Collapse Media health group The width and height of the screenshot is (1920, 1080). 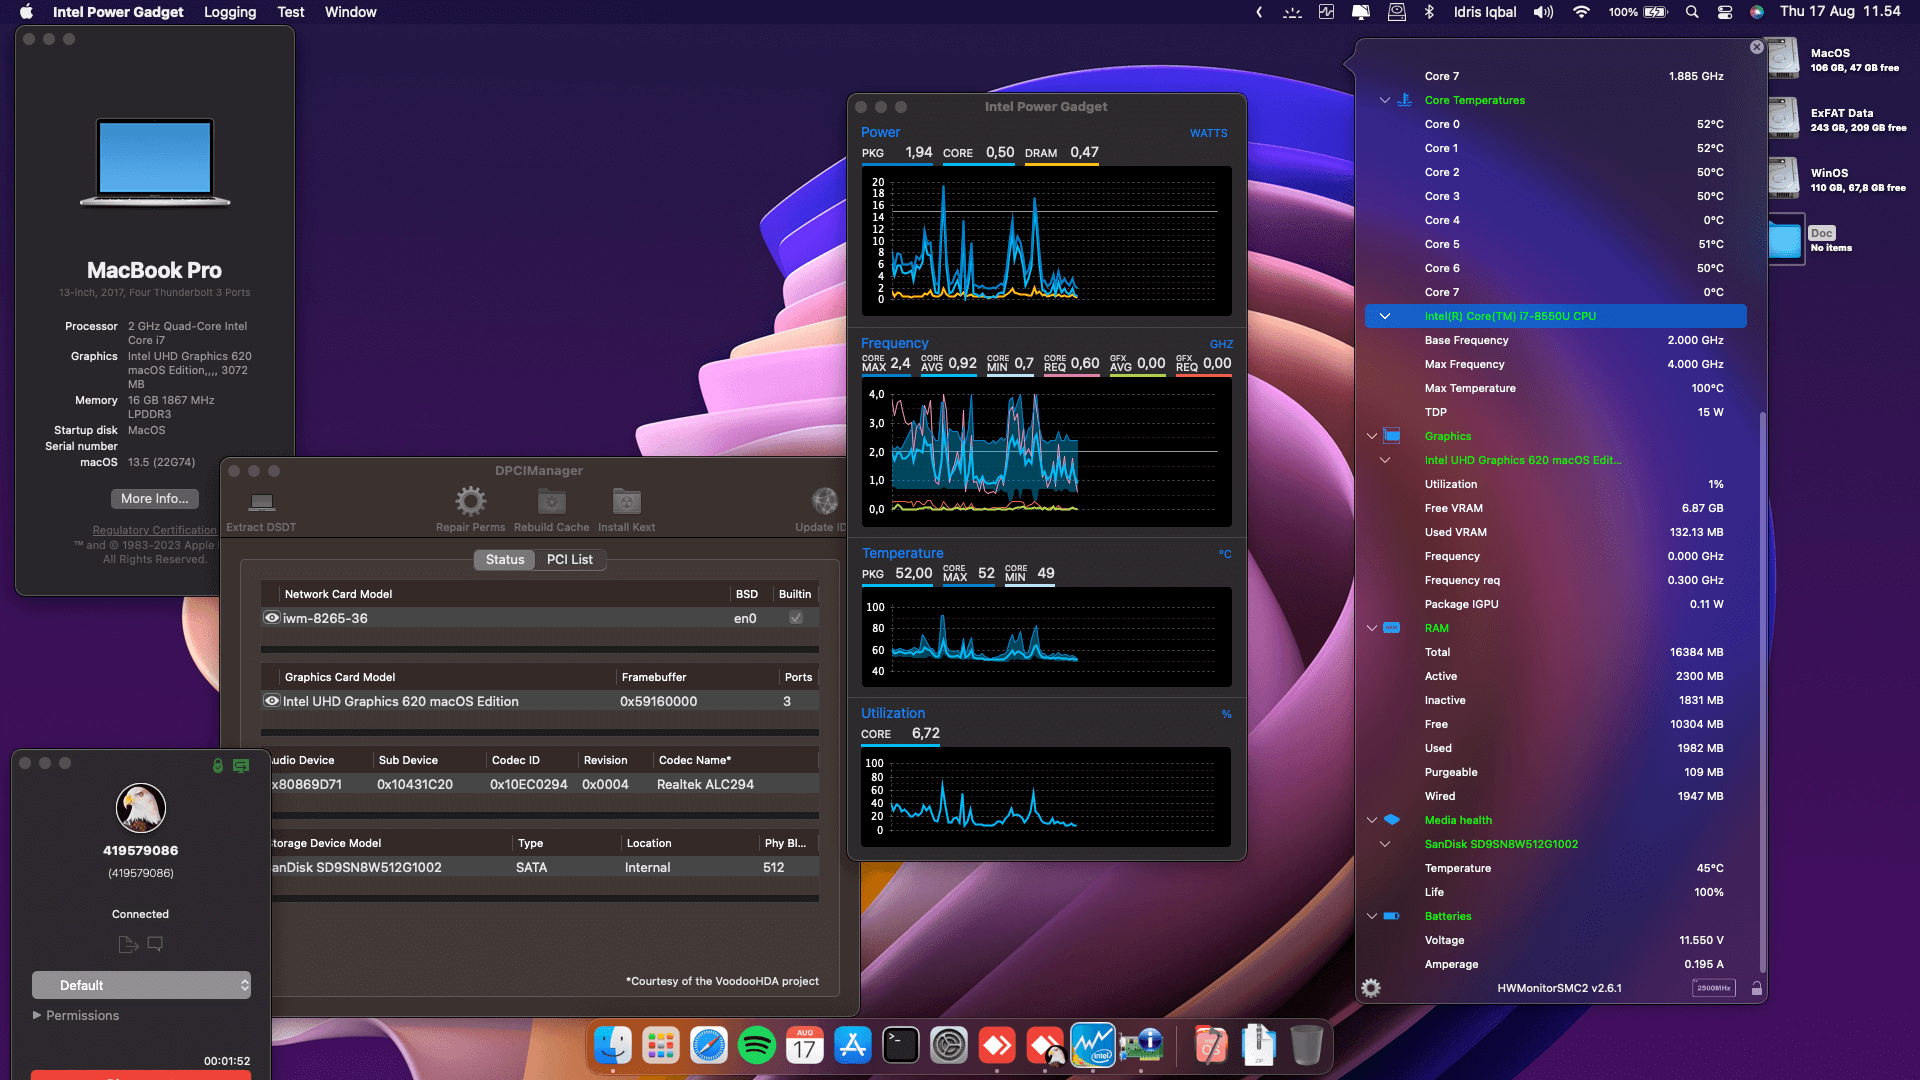1372,820
